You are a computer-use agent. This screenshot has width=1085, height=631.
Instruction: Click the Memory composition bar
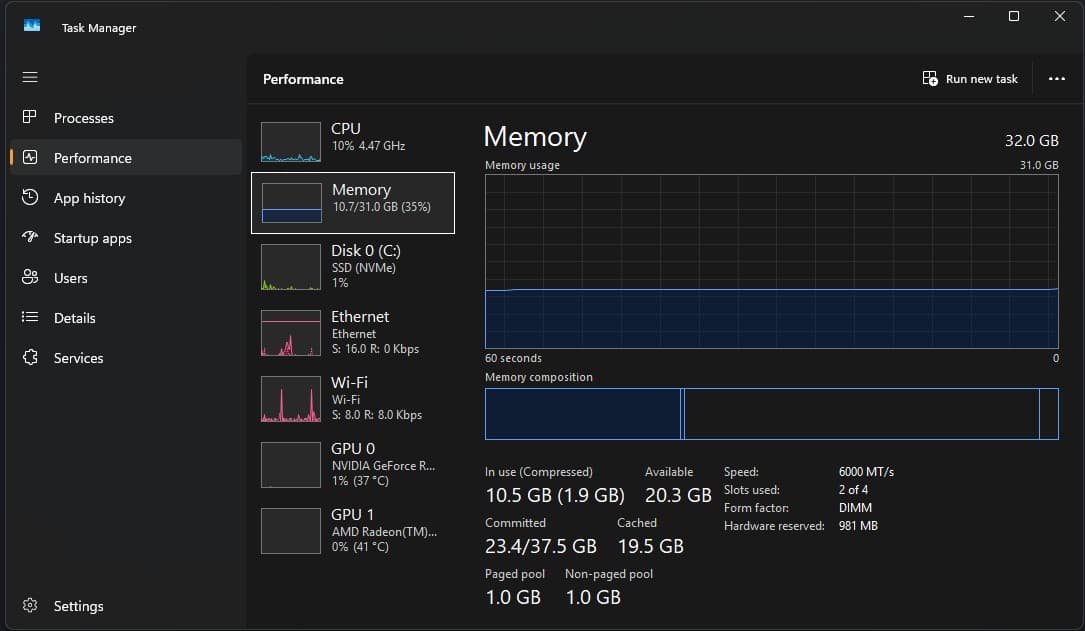[x=771, y=414]
